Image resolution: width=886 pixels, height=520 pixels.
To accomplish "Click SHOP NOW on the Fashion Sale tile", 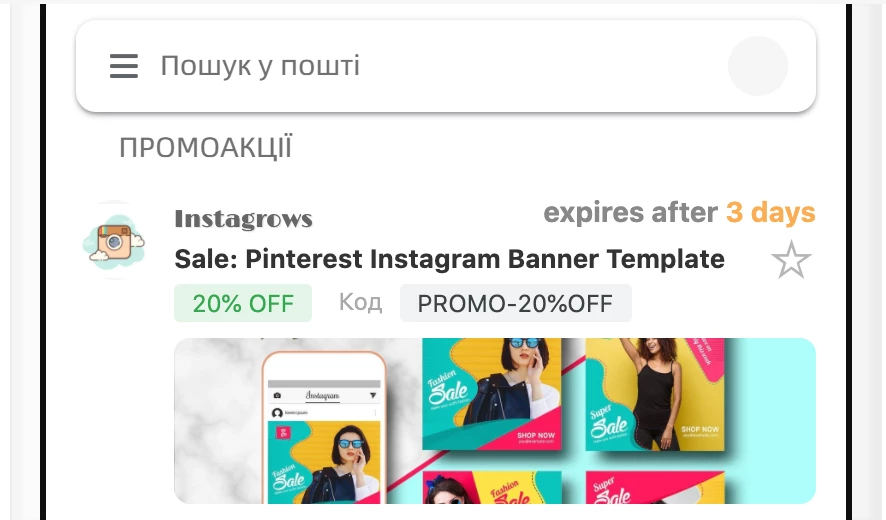I will click(x=536, y=435).
